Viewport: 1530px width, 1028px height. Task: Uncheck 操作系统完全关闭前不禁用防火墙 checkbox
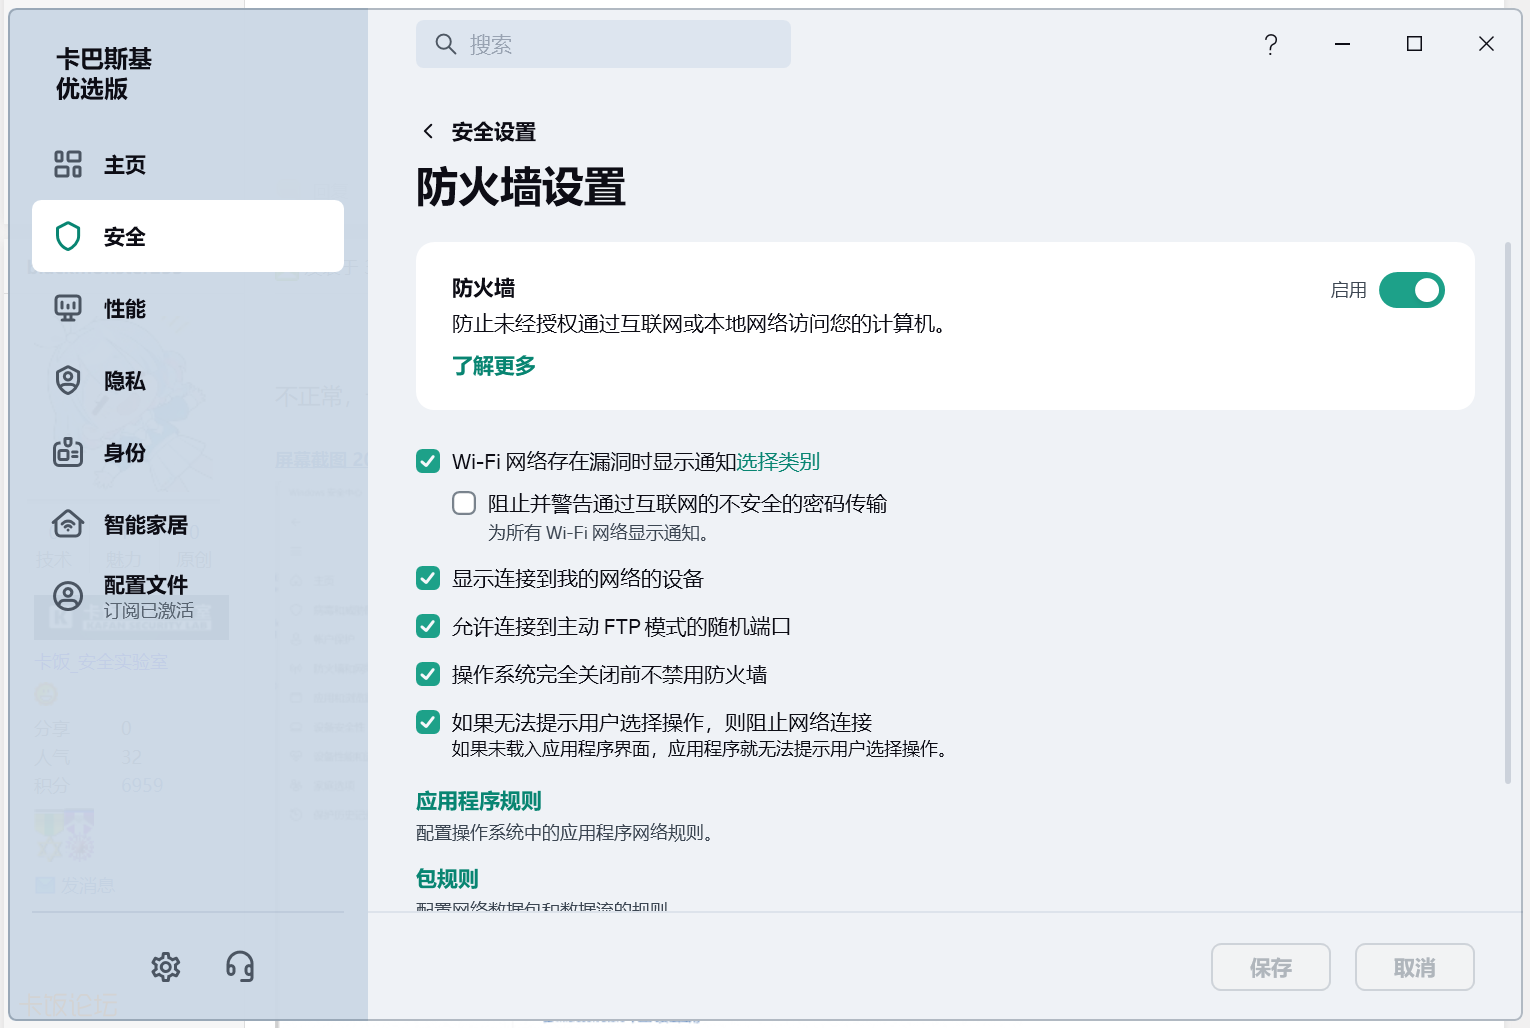[x=428, y=674]
